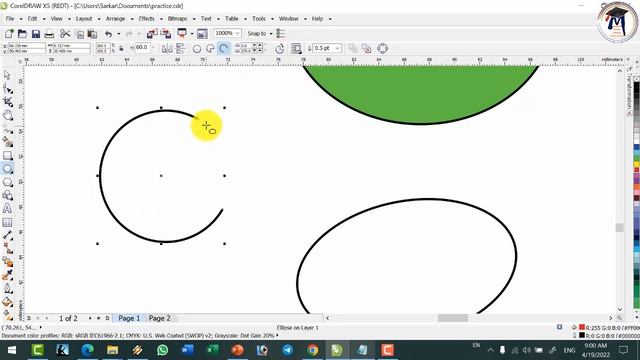The width and height of the screenshot is (640, 360).
Task: Open the View menu
Action: tap(56, 19)
